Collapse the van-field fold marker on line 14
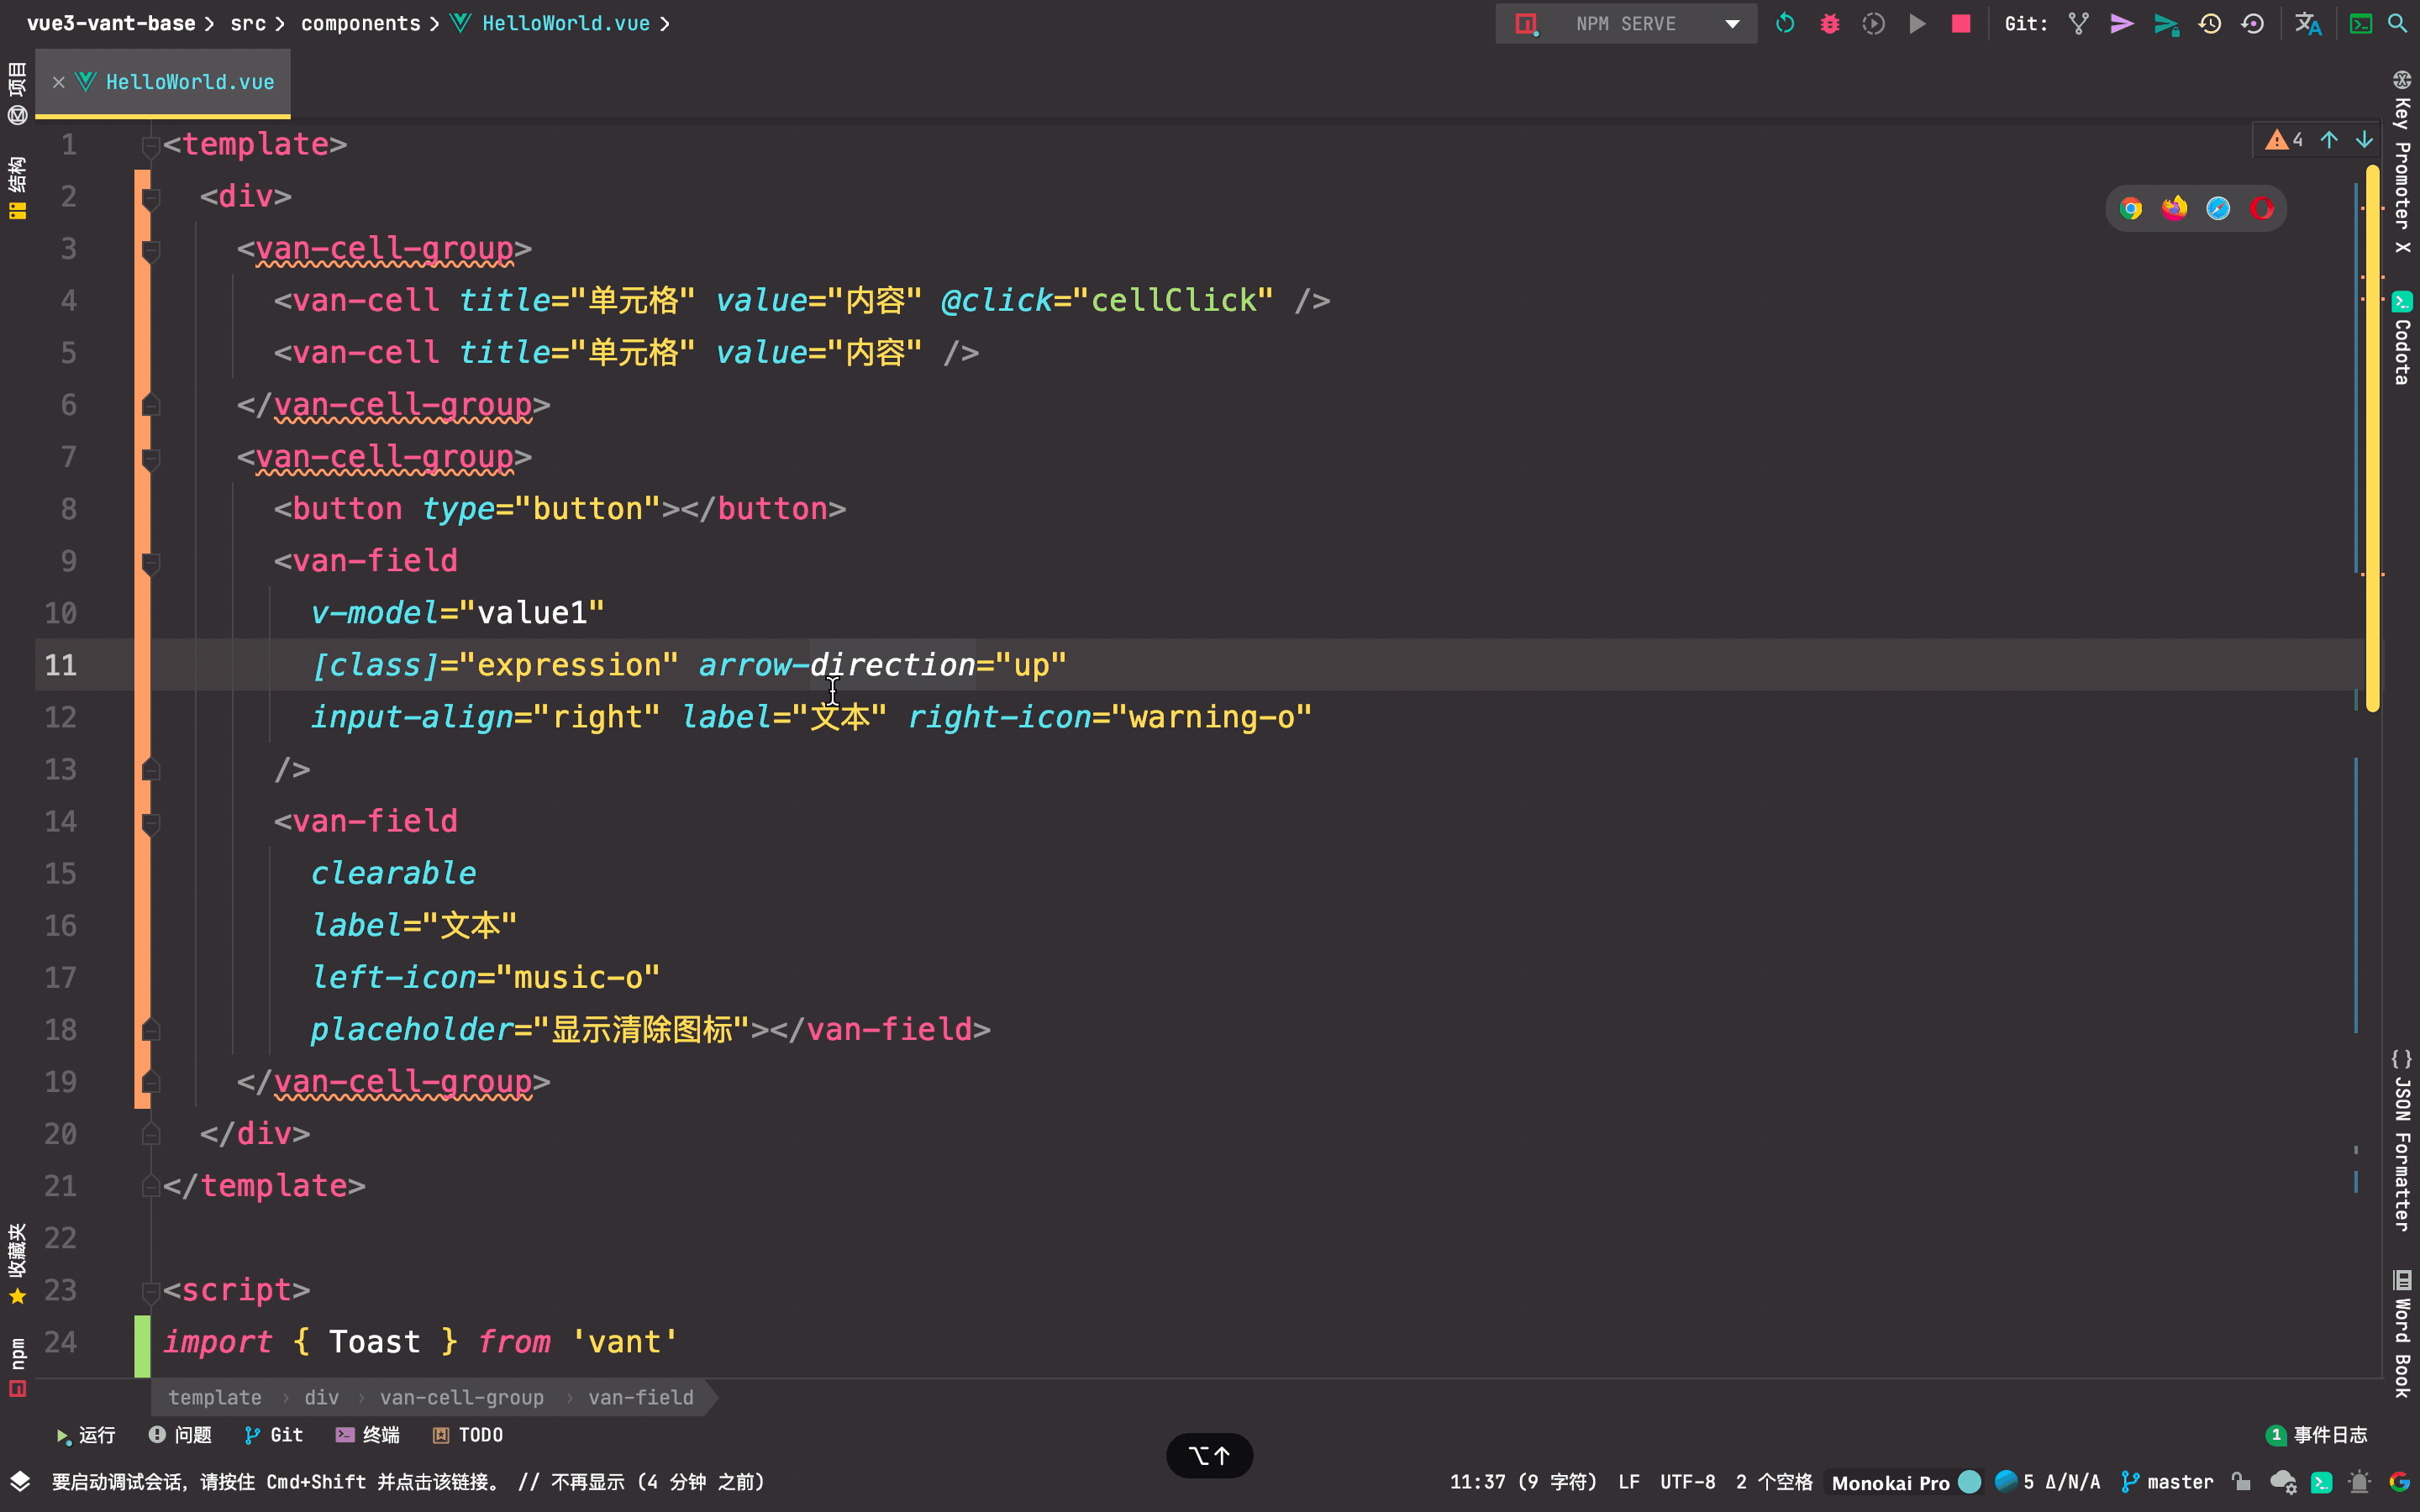The image size is (2420, 1512). (150, 822)
